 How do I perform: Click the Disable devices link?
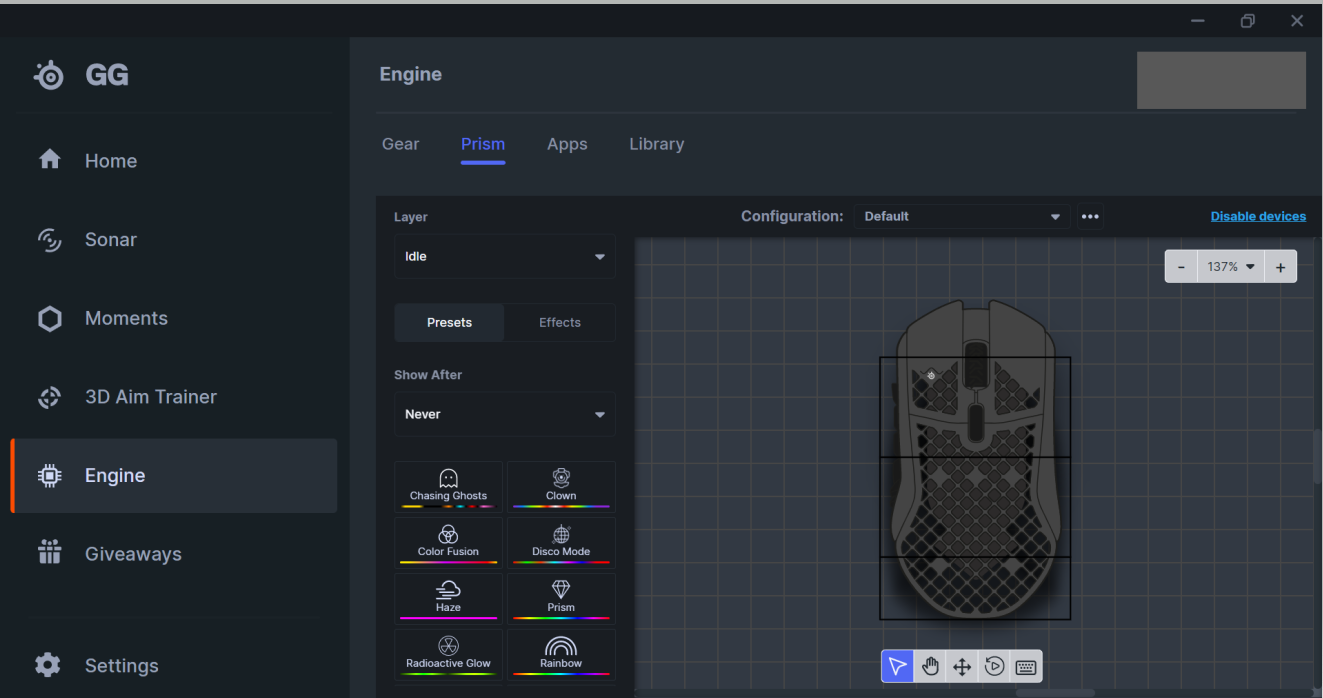[1258, 217]
